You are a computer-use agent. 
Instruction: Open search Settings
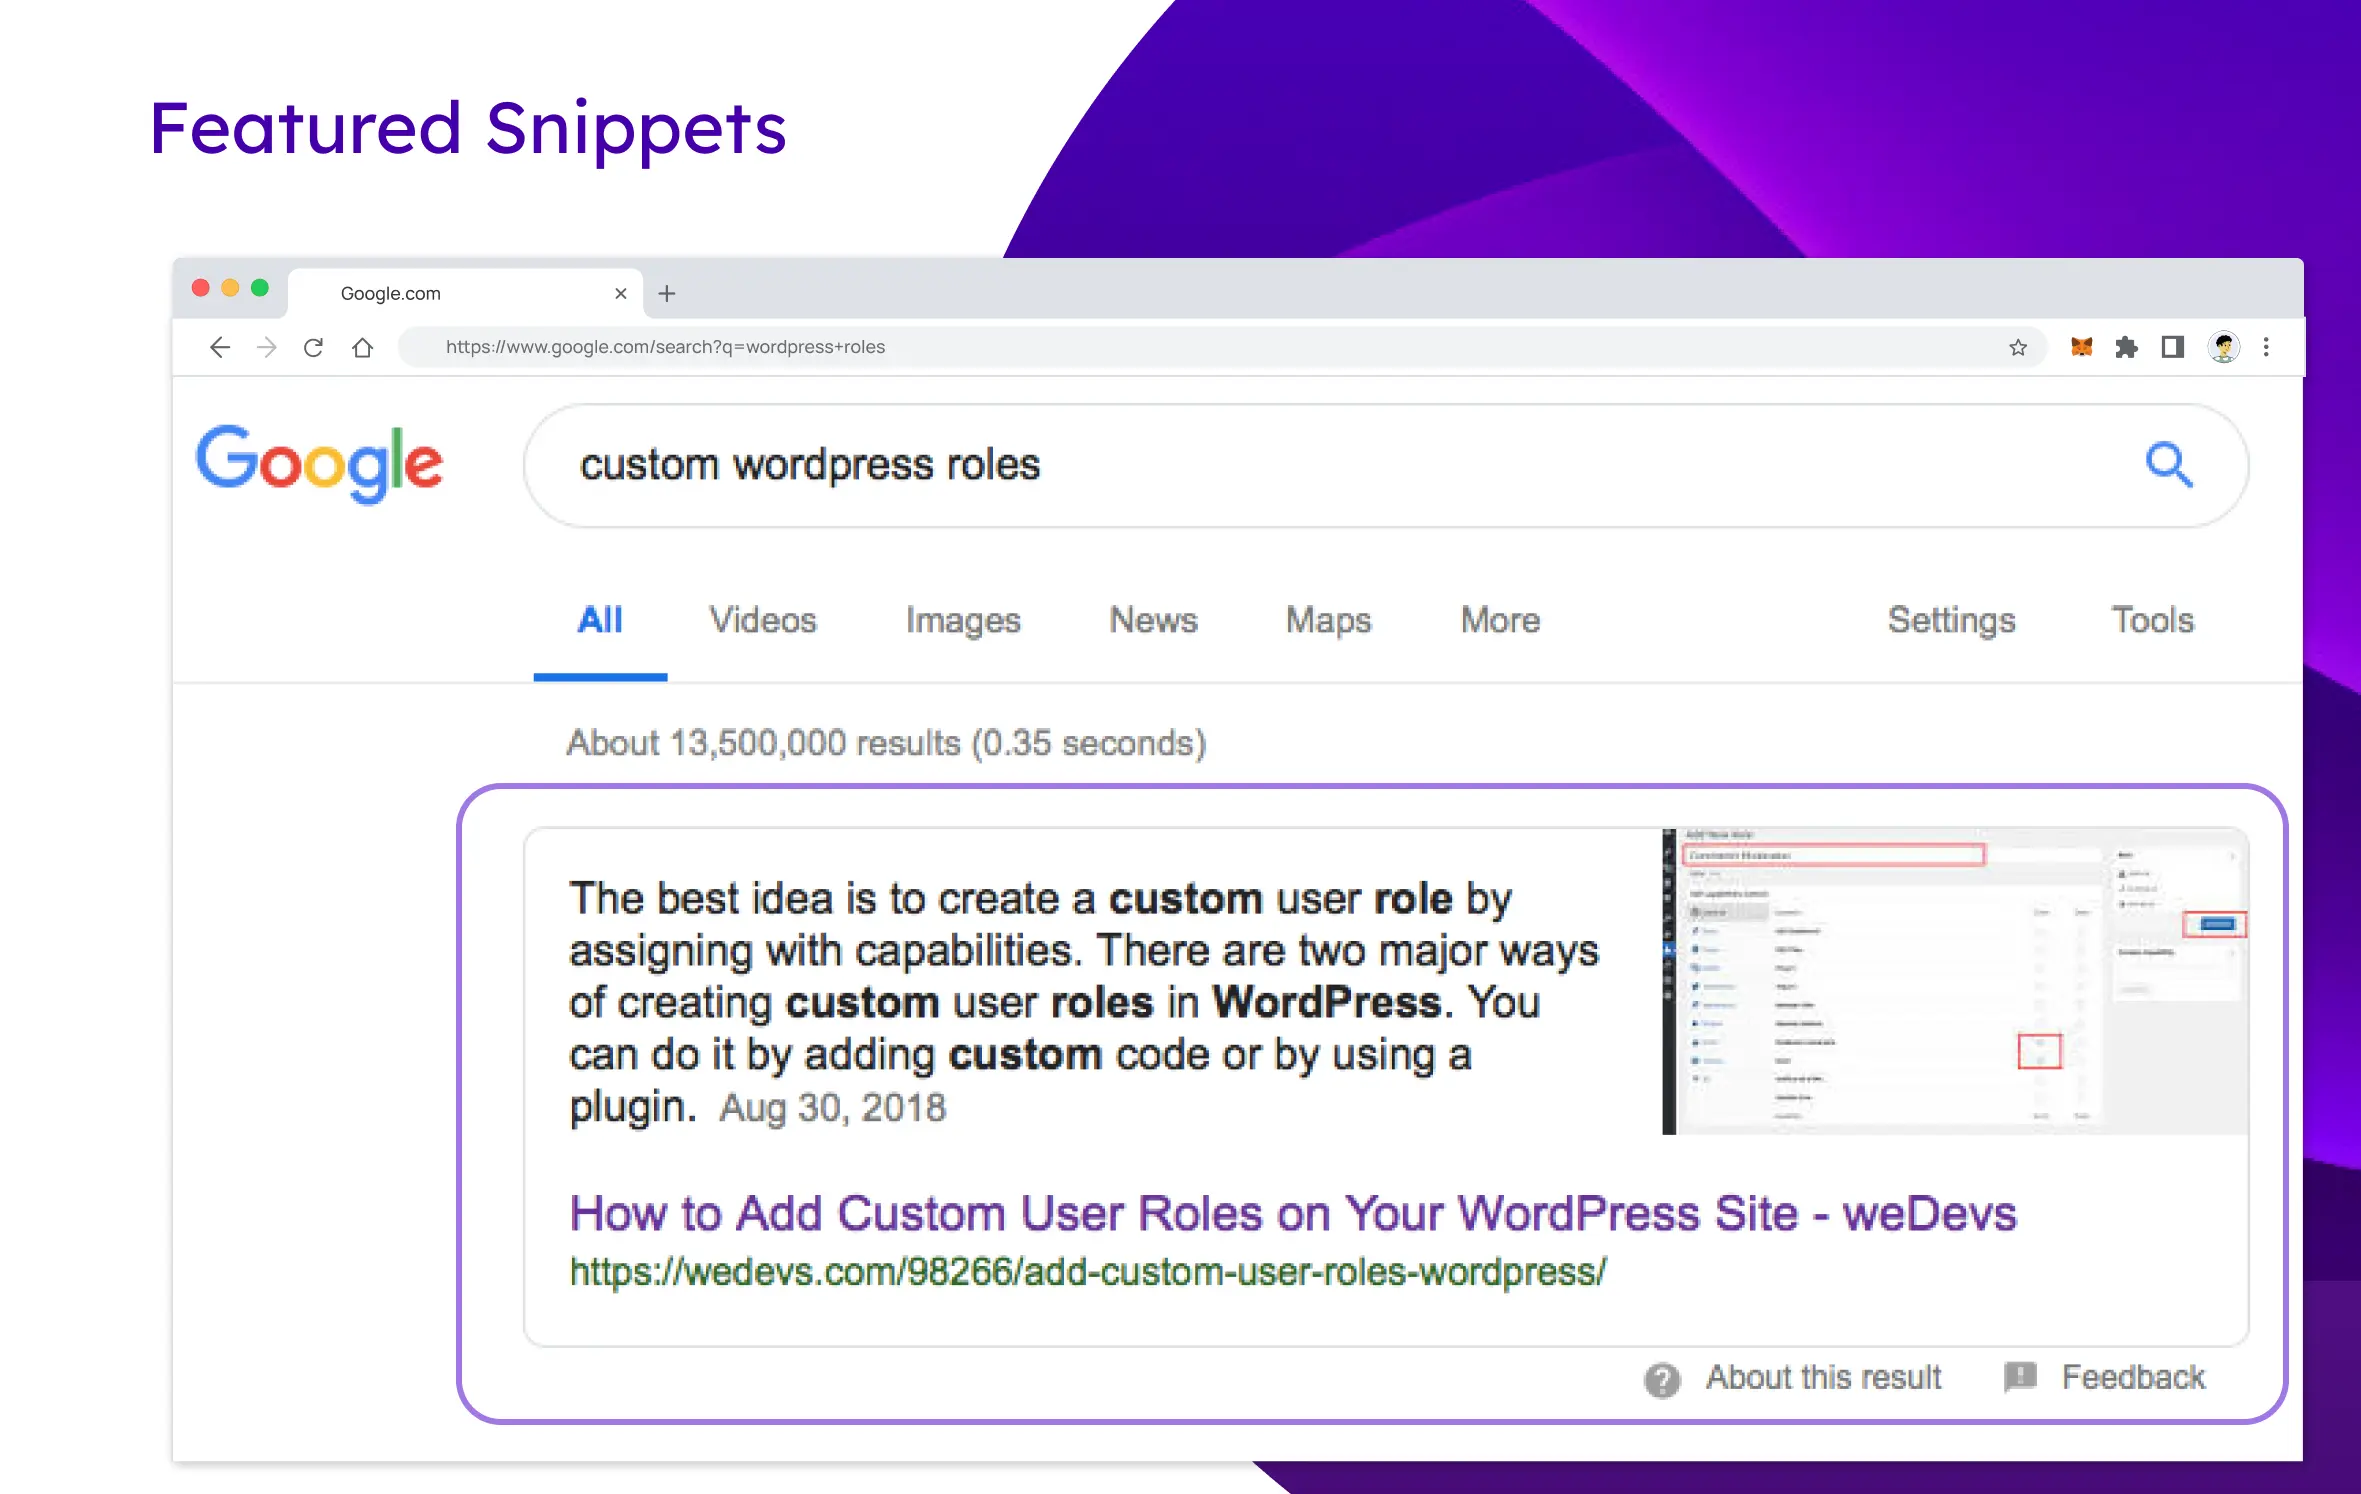coord(1951,621)
